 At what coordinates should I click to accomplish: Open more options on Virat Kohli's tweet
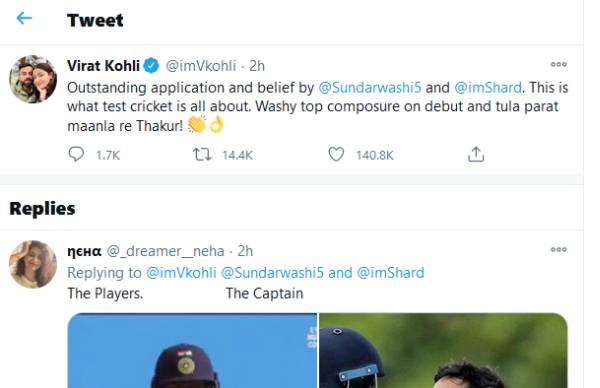click(x=558, y=64)
